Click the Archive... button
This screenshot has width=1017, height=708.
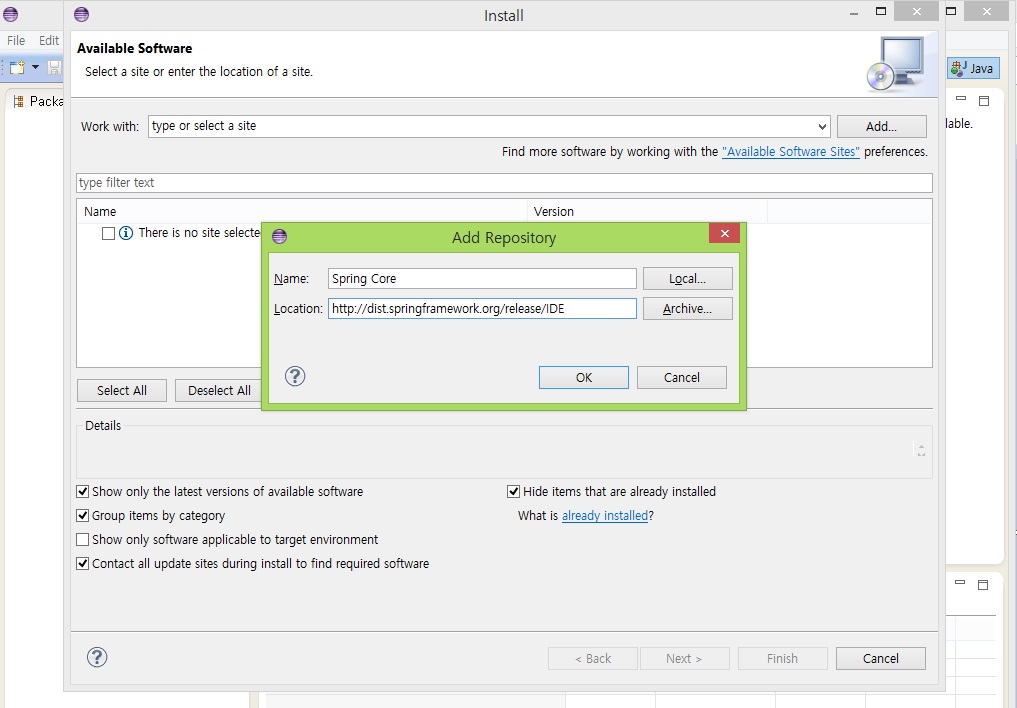point(687,309)
